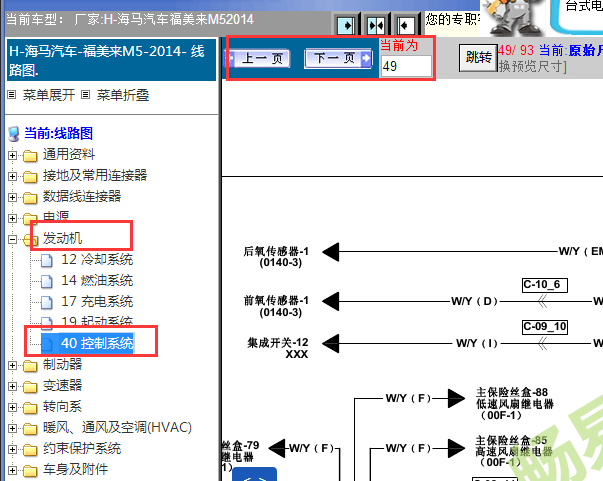This screenshot has height=481, width=603.
Task: Expand the 变速器 folder
Action: [12, 386]
